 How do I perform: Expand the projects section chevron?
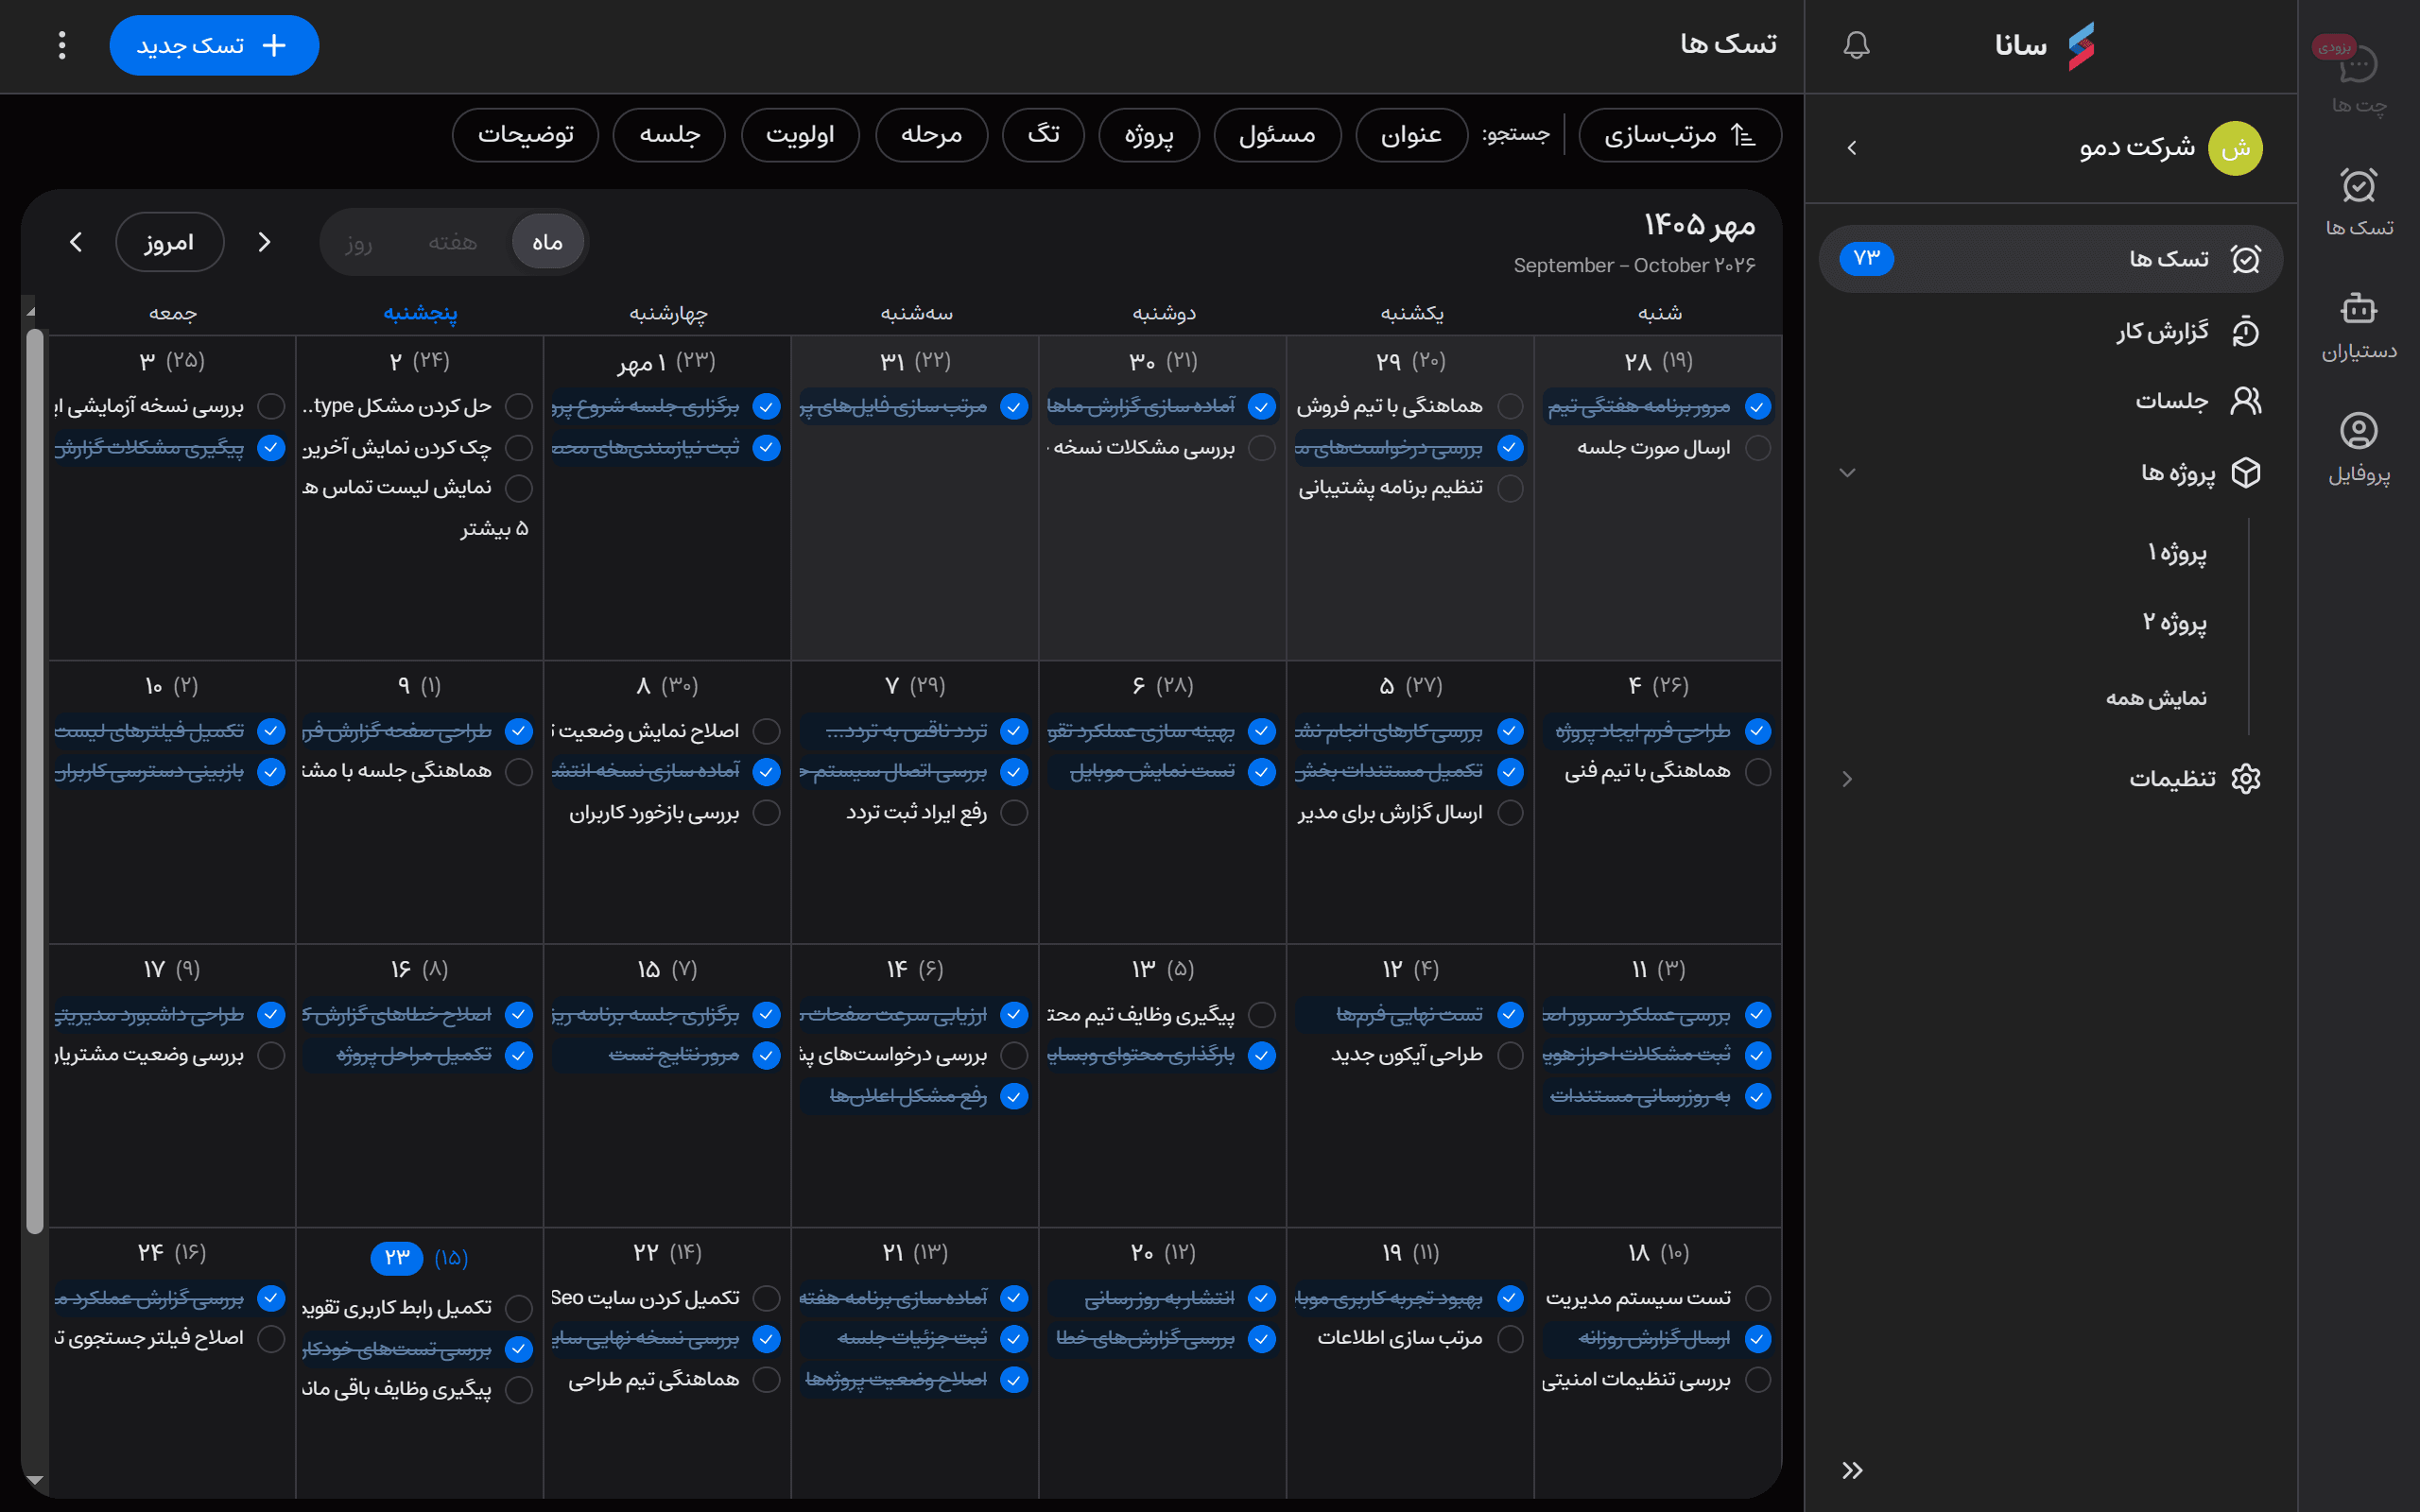[1847, 473]
